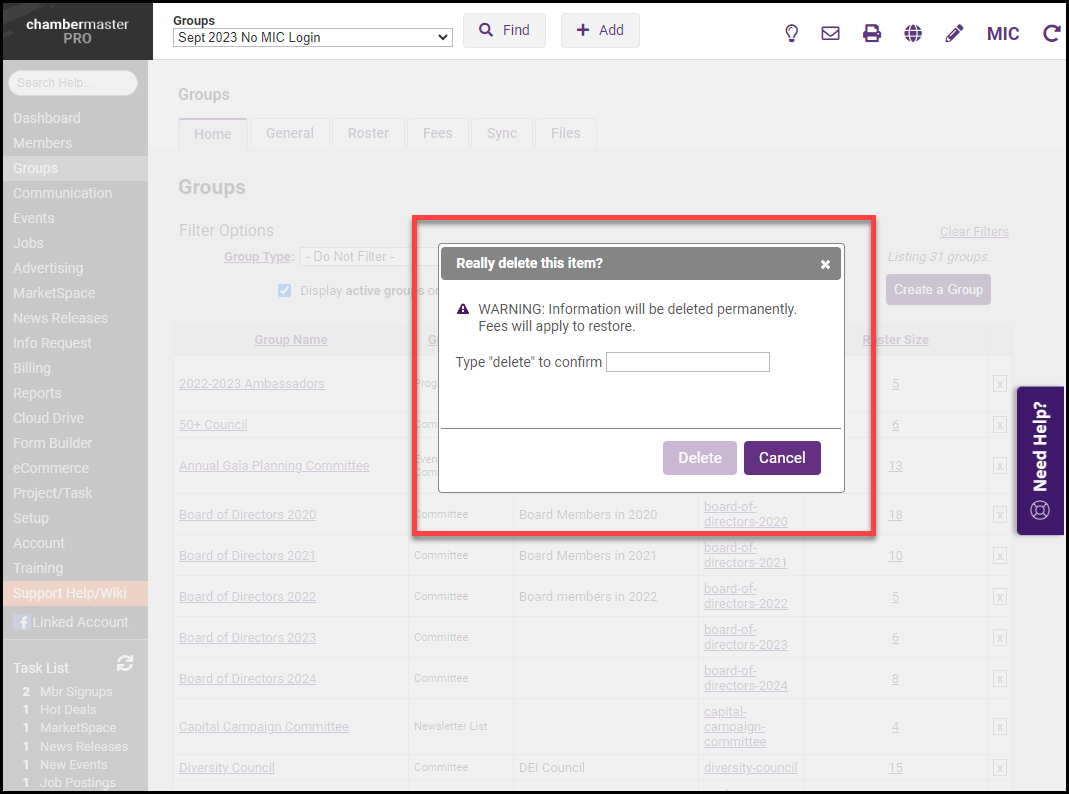Close the delete dialog with X icon
1069x794 pixels.
(x=825, y=264)
